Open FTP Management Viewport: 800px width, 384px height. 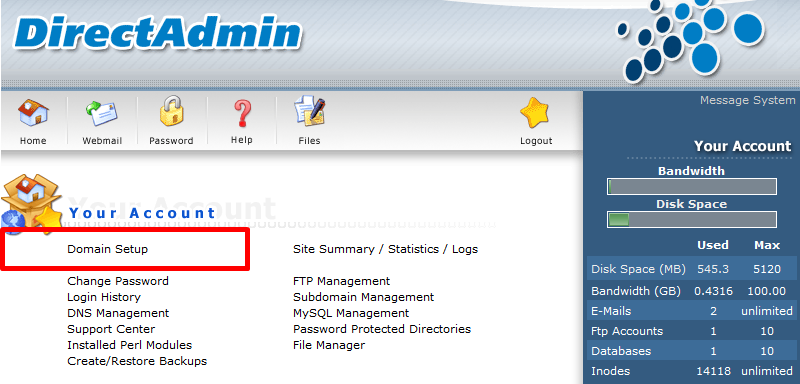pyautogui.click(x=341, y=281)
